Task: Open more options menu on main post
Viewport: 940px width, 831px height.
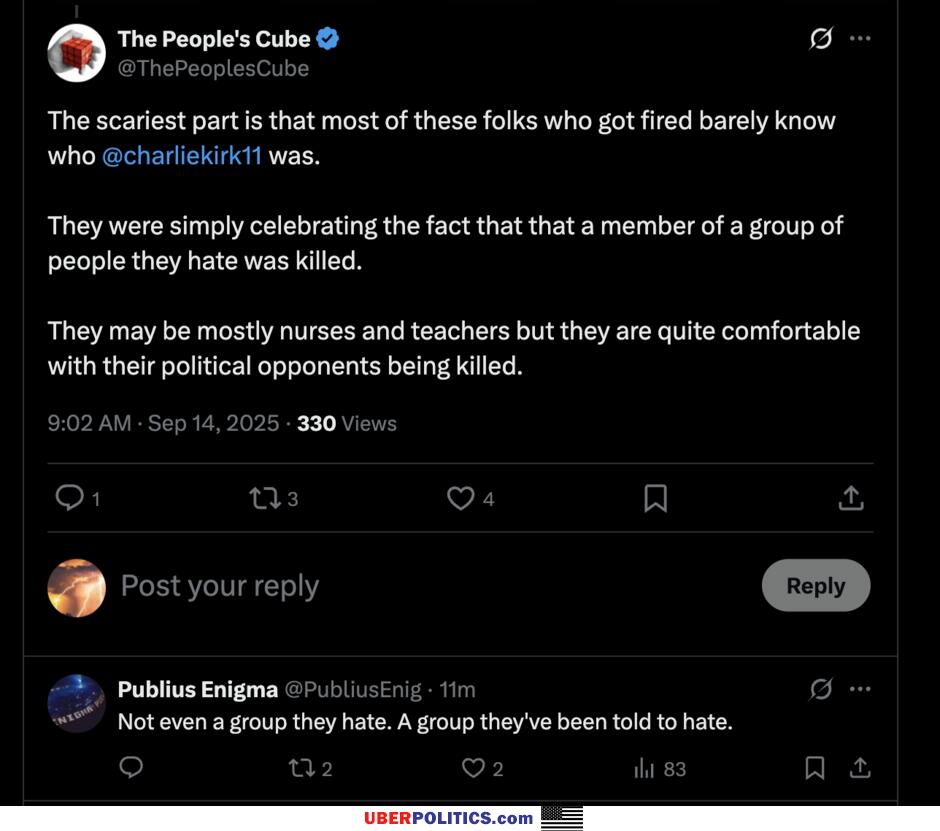Action: pyautogui.click(x=860, y=39)
